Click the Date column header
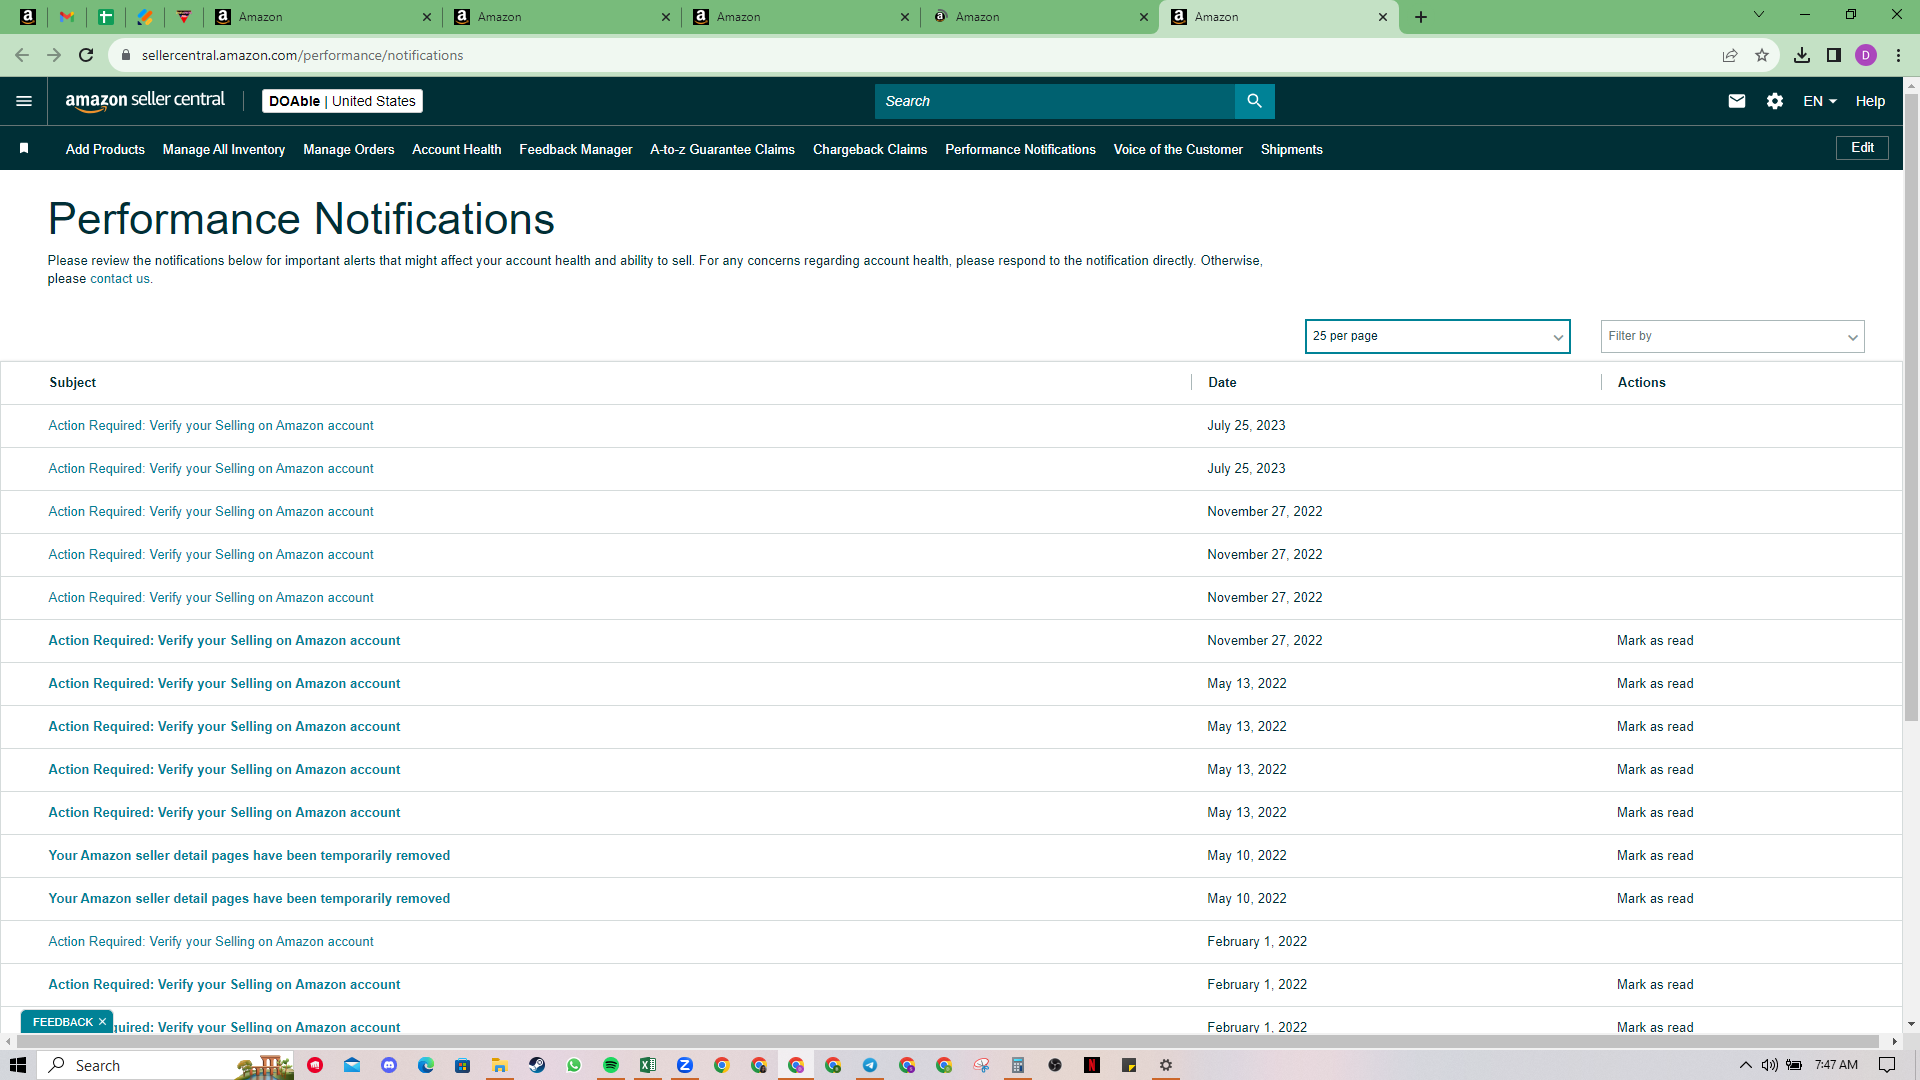Image resolution: width=1920 pixels, height=1080 pixels. tap(1222, 383)
